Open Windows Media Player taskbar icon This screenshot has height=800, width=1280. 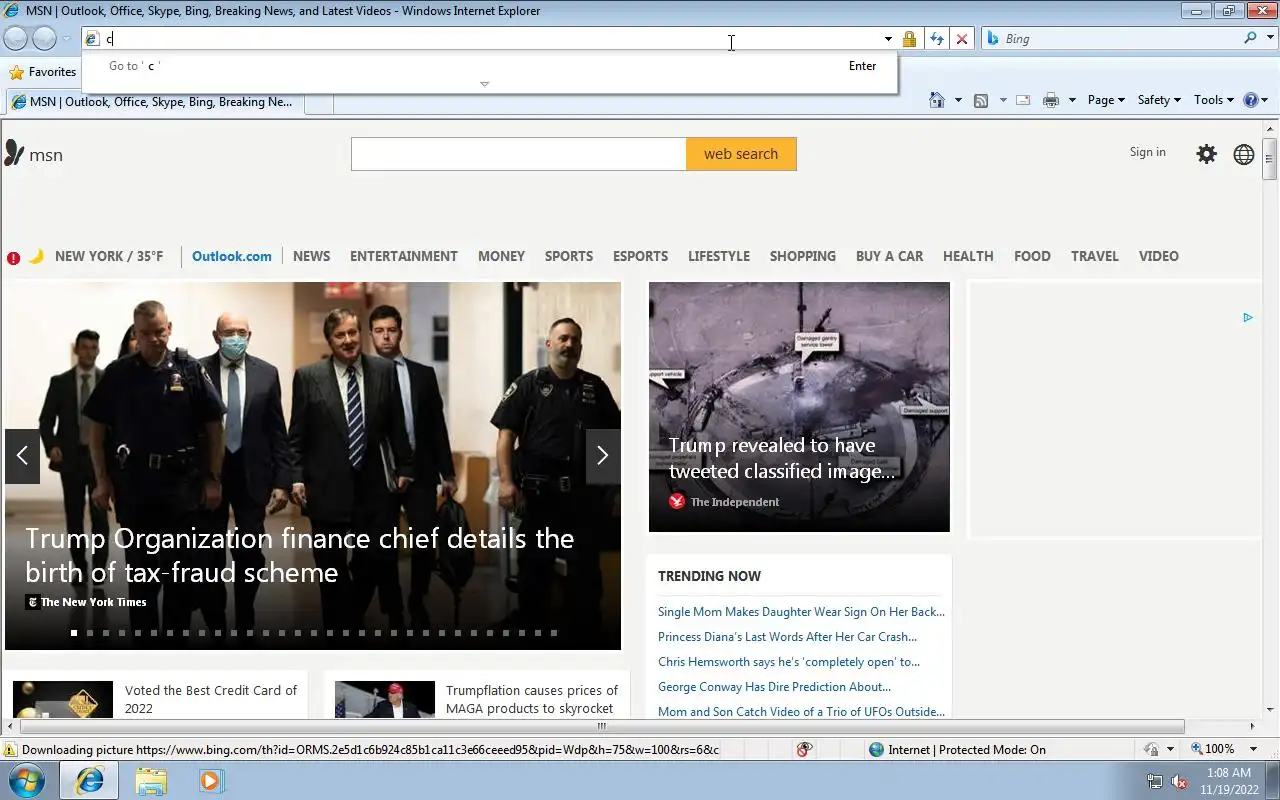211,780
